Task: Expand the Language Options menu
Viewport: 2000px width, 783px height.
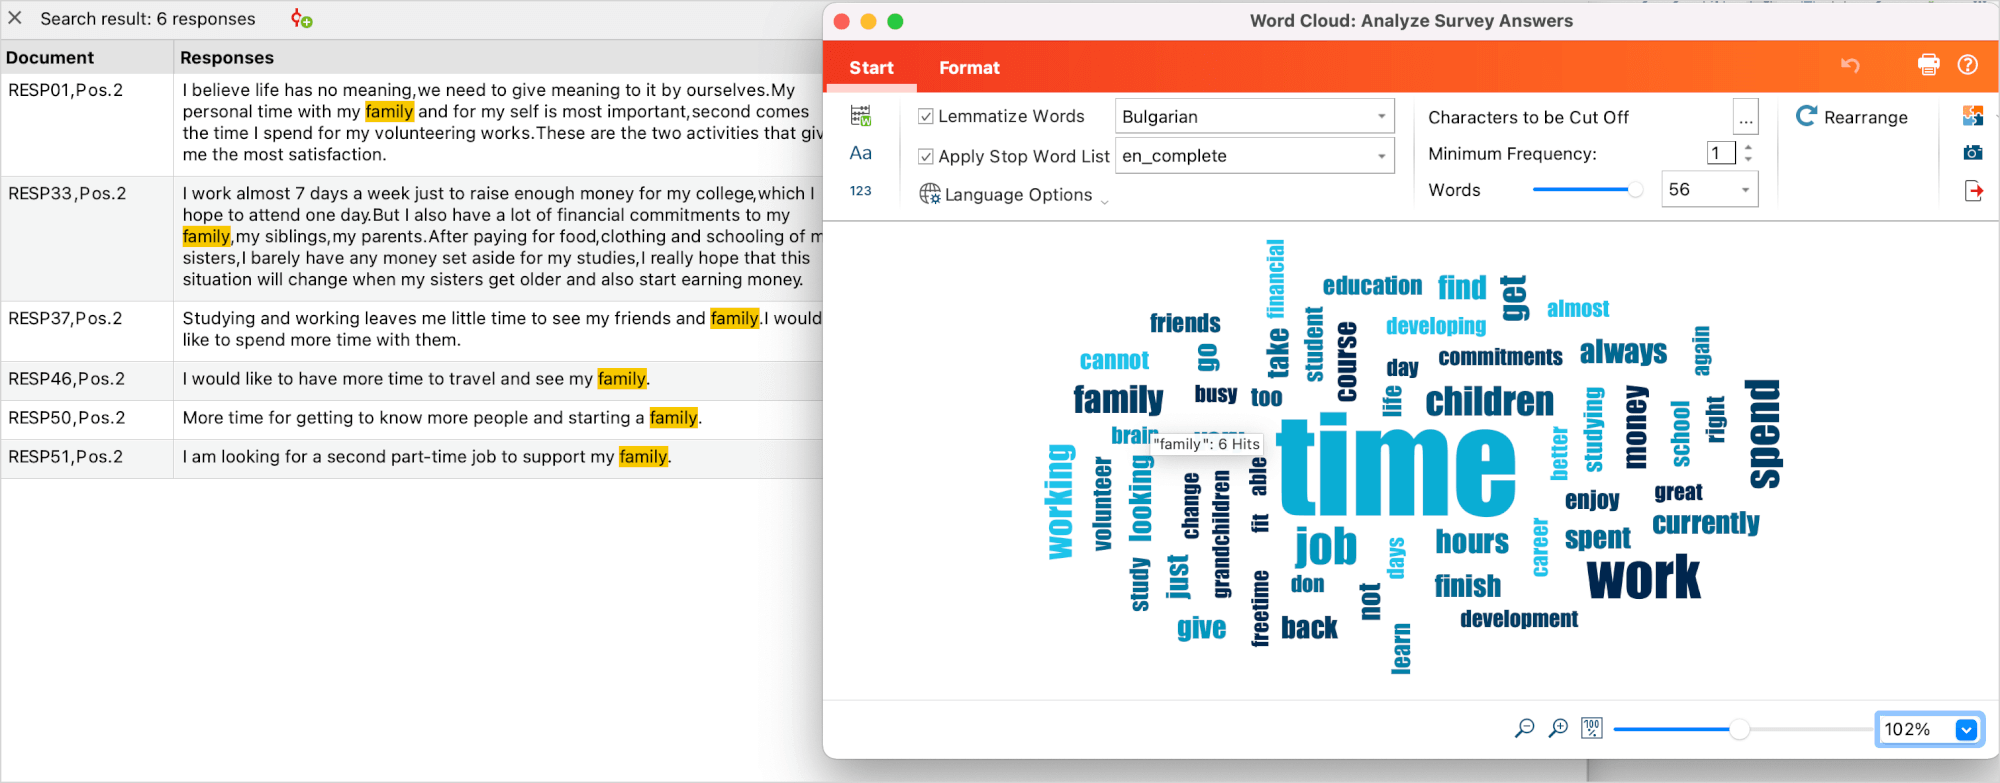Action: pyautogui.click(x=1014, y=195)
